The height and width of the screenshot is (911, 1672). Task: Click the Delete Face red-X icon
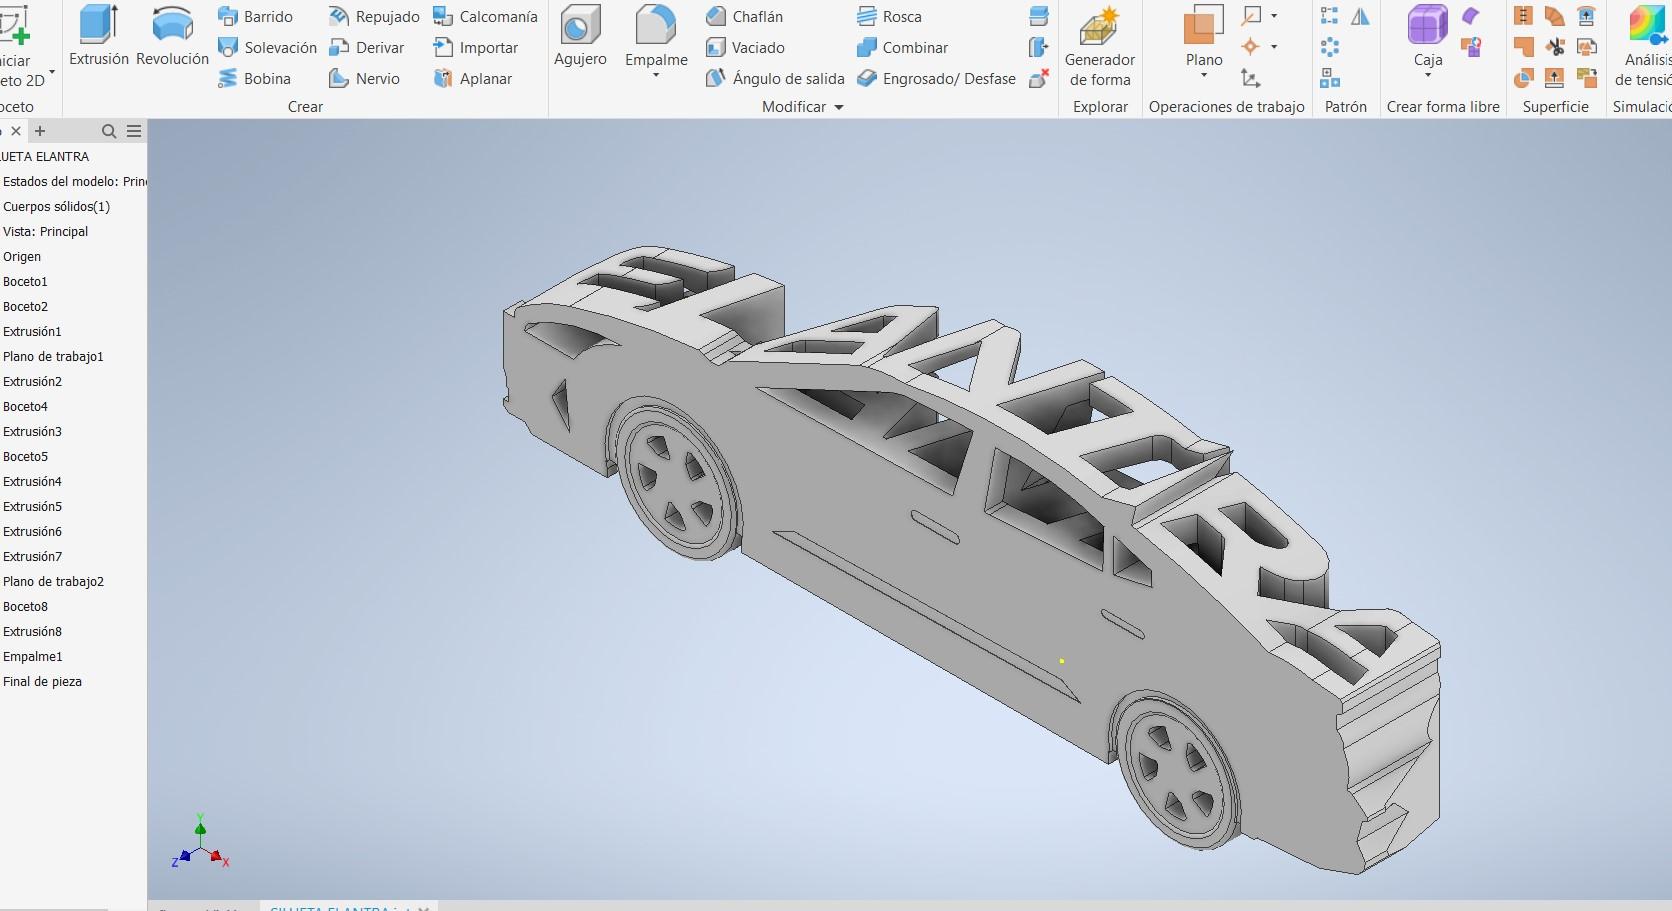1039,78
